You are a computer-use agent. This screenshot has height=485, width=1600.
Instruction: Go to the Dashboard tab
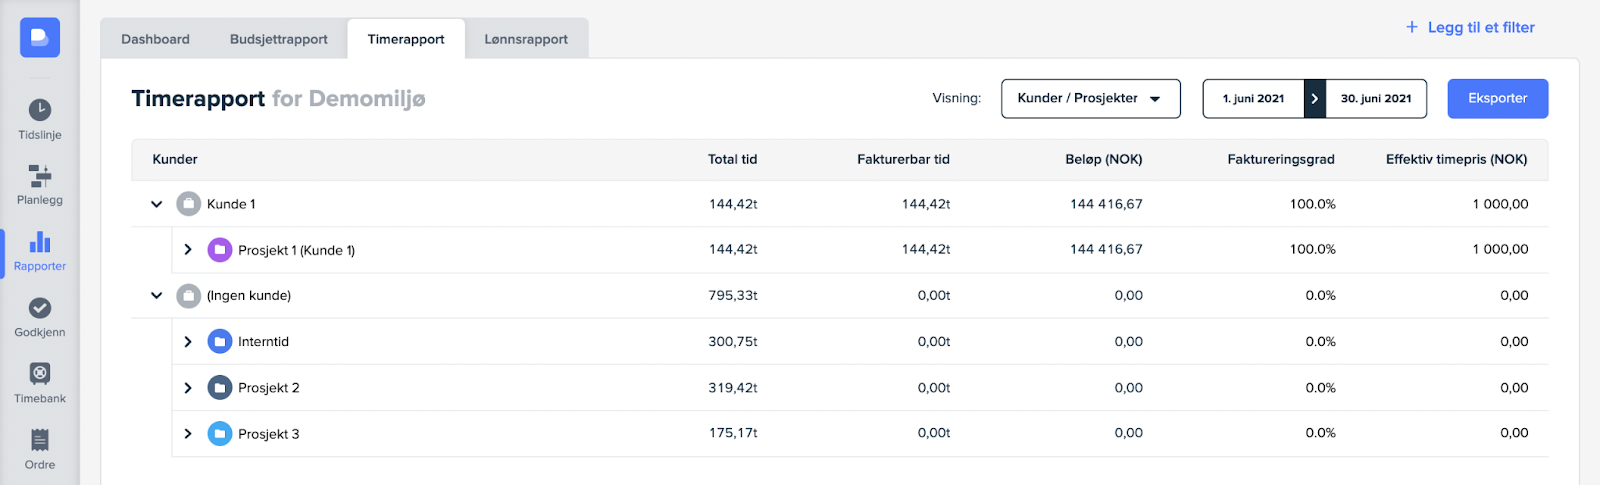coord(155,39)
